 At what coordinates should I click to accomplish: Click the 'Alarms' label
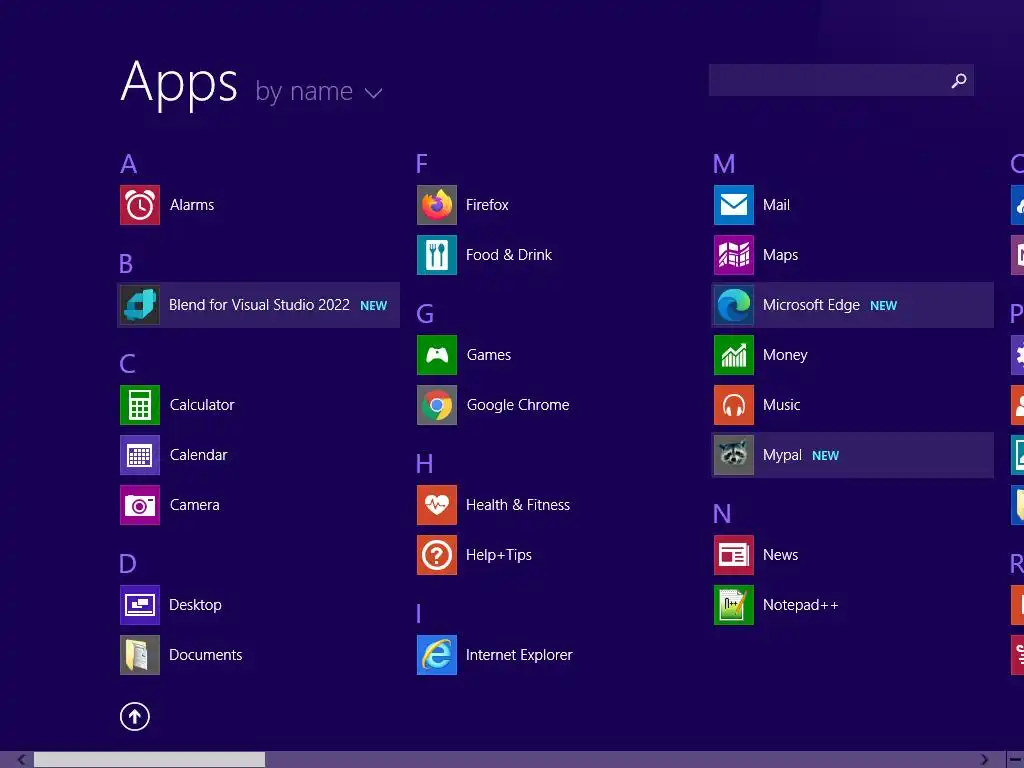click(192, 205)
